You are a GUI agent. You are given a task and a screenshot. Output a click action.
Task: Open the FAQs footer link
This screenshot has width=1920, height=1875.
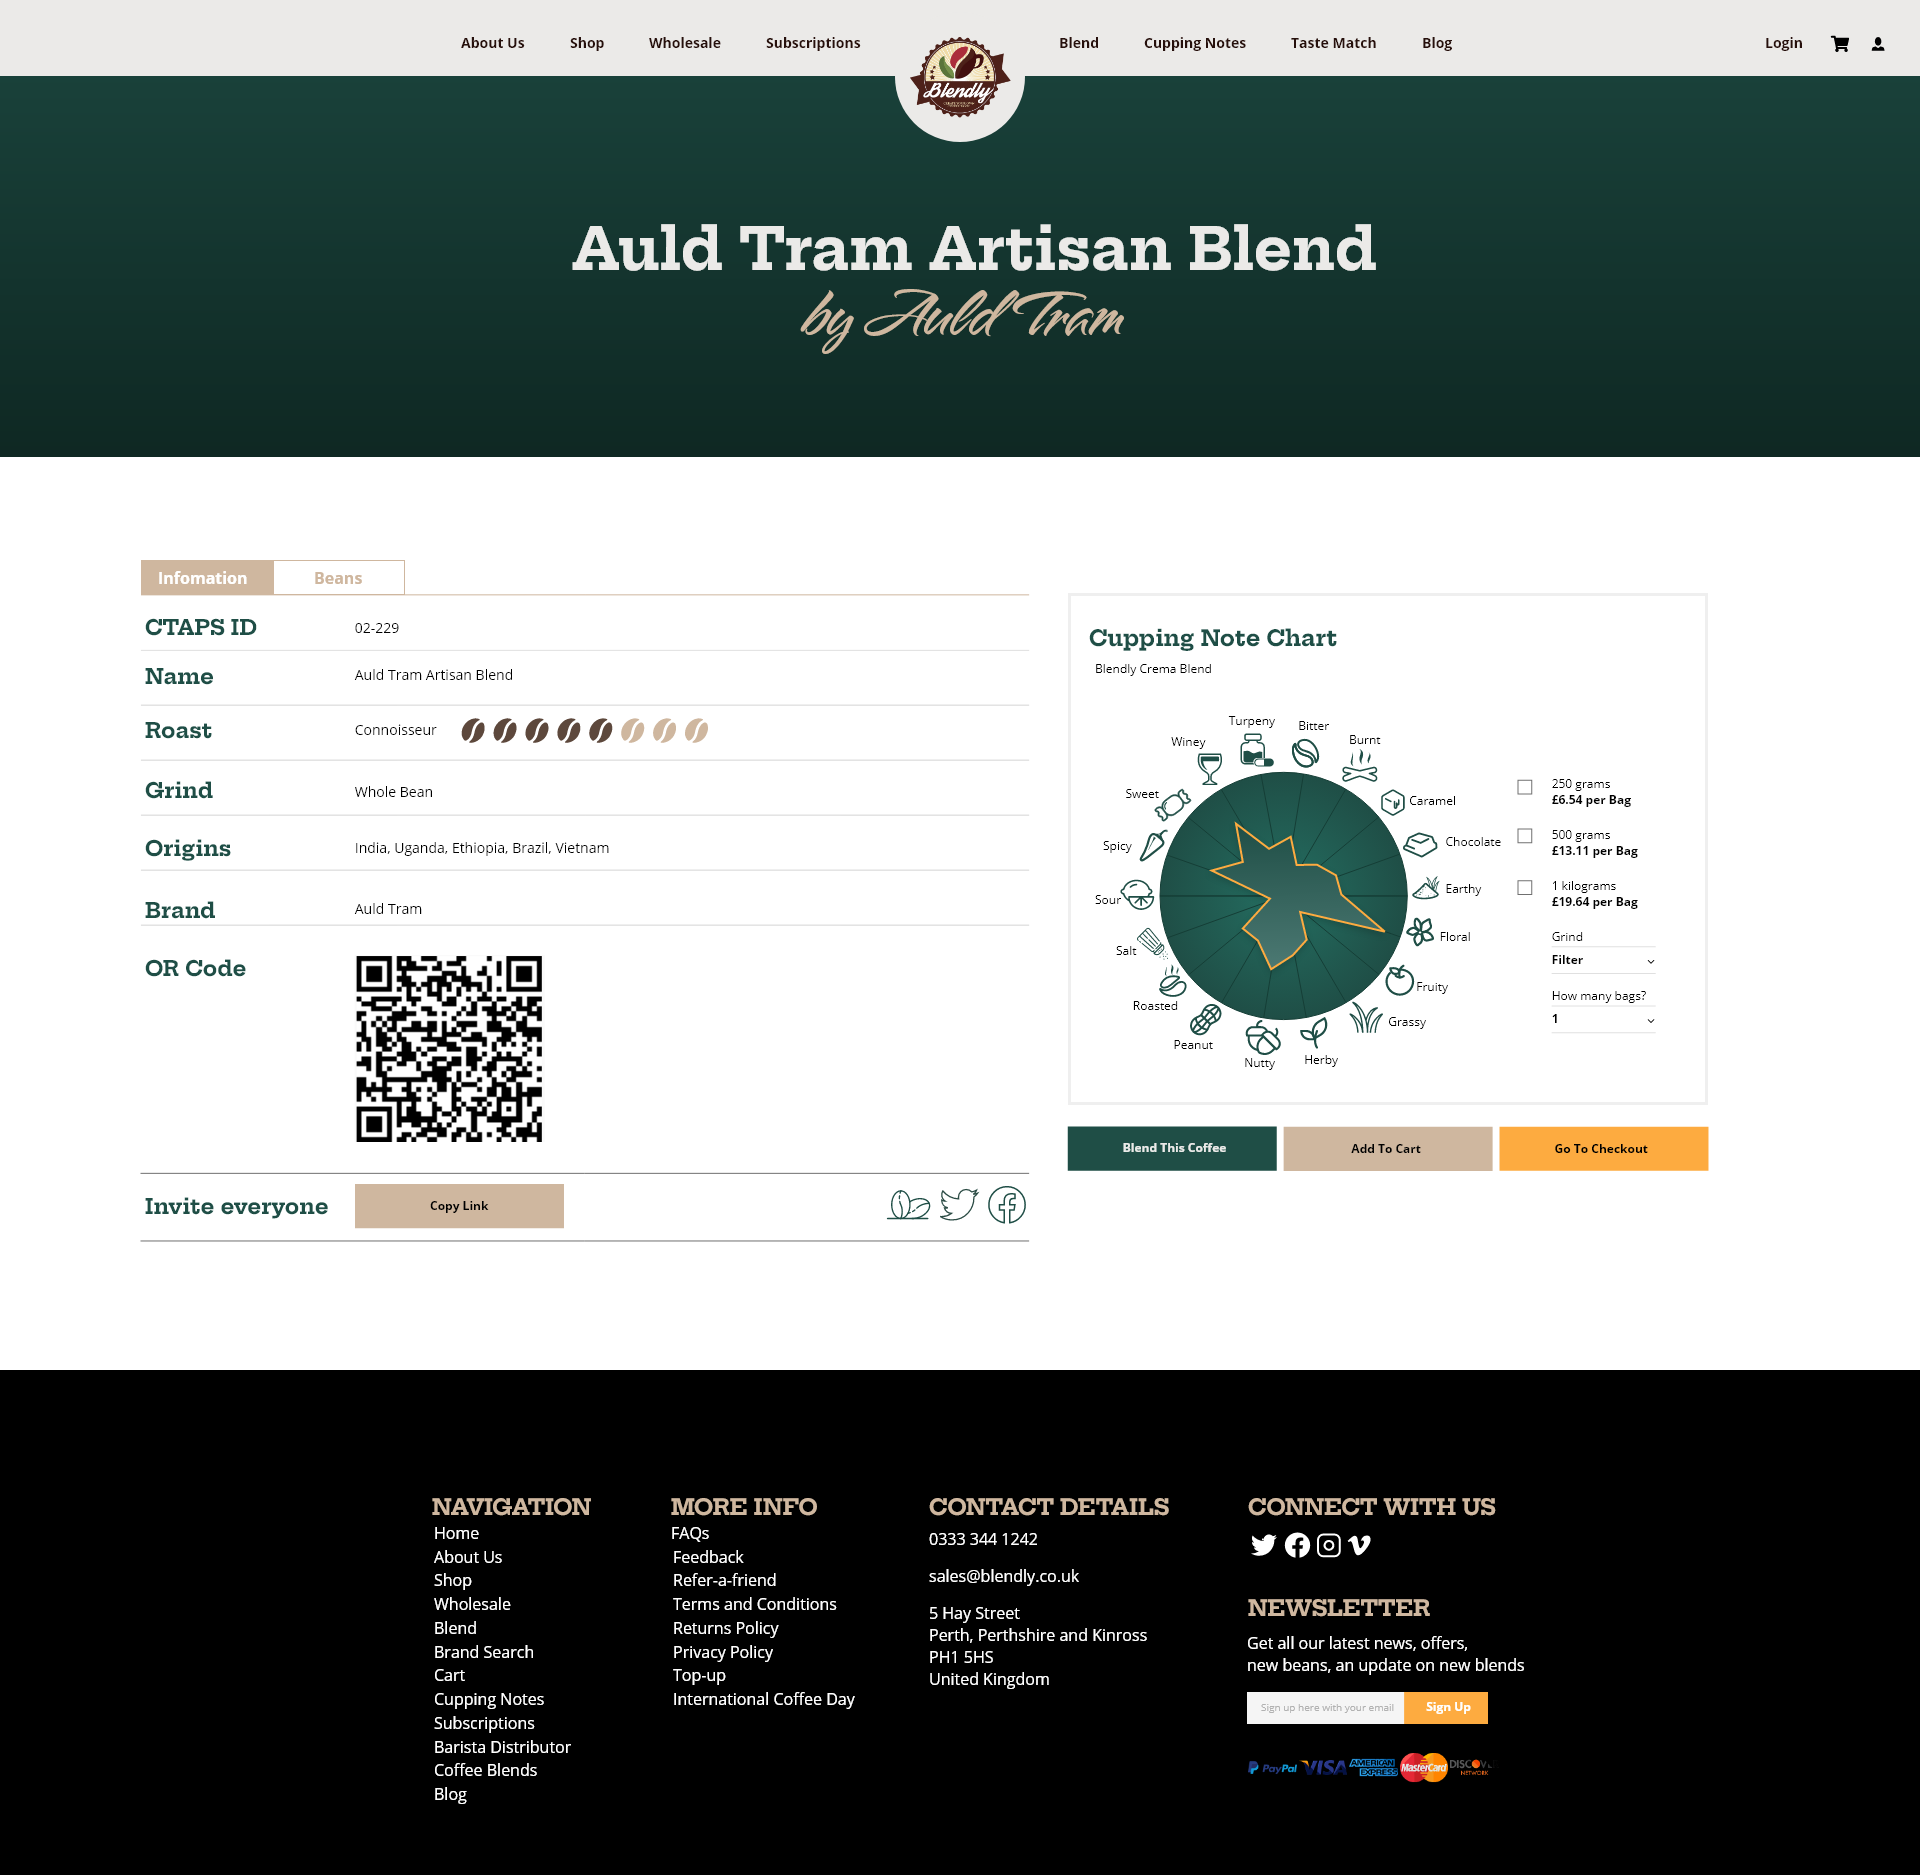(x=690, y=1533)
